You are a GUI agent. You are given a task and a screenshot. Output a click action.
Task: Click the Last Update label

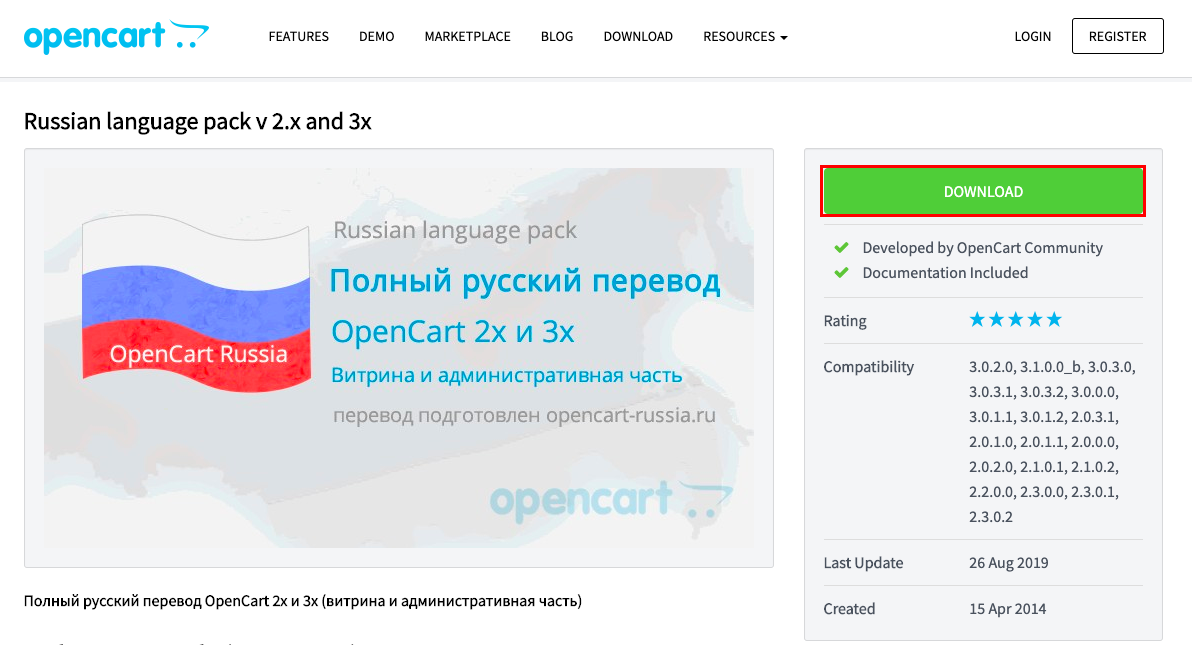coord(863,563)
